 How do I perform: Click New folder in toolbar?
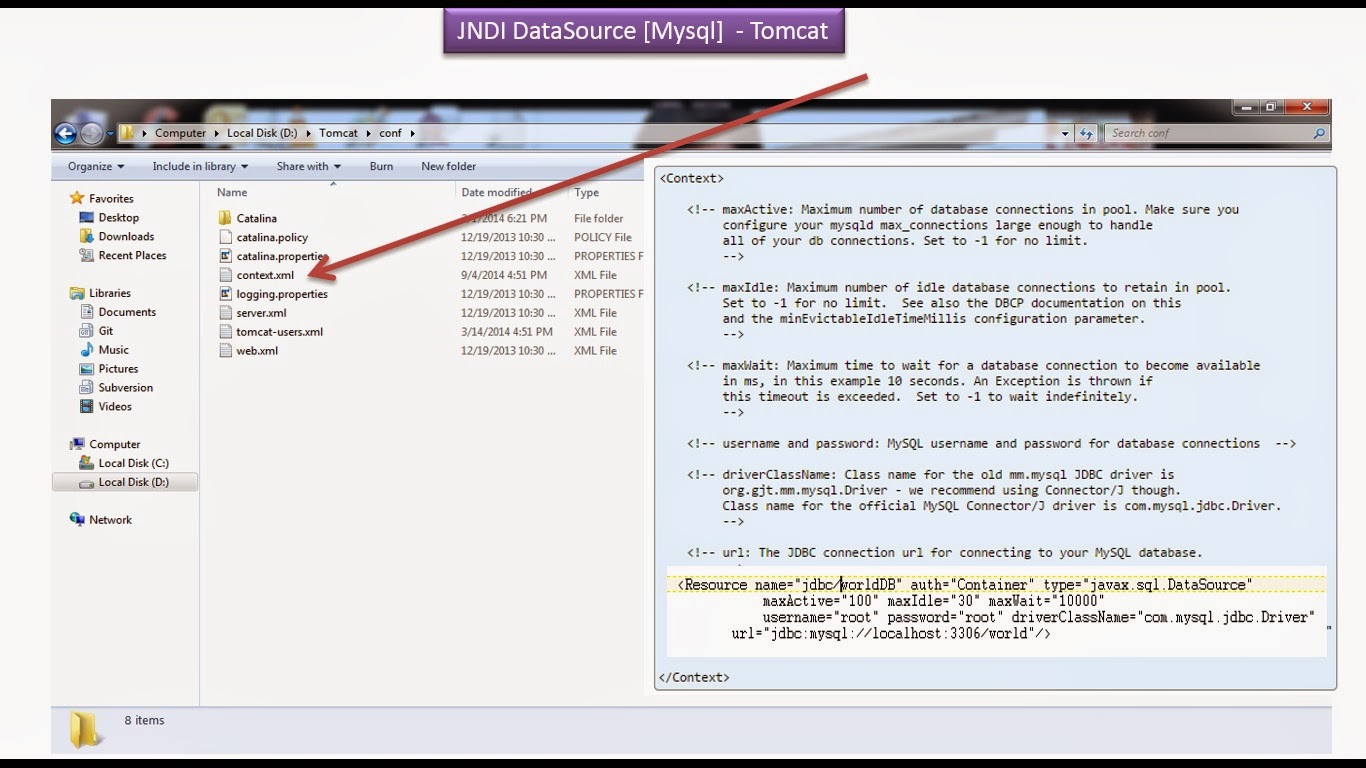click(449, 166)
